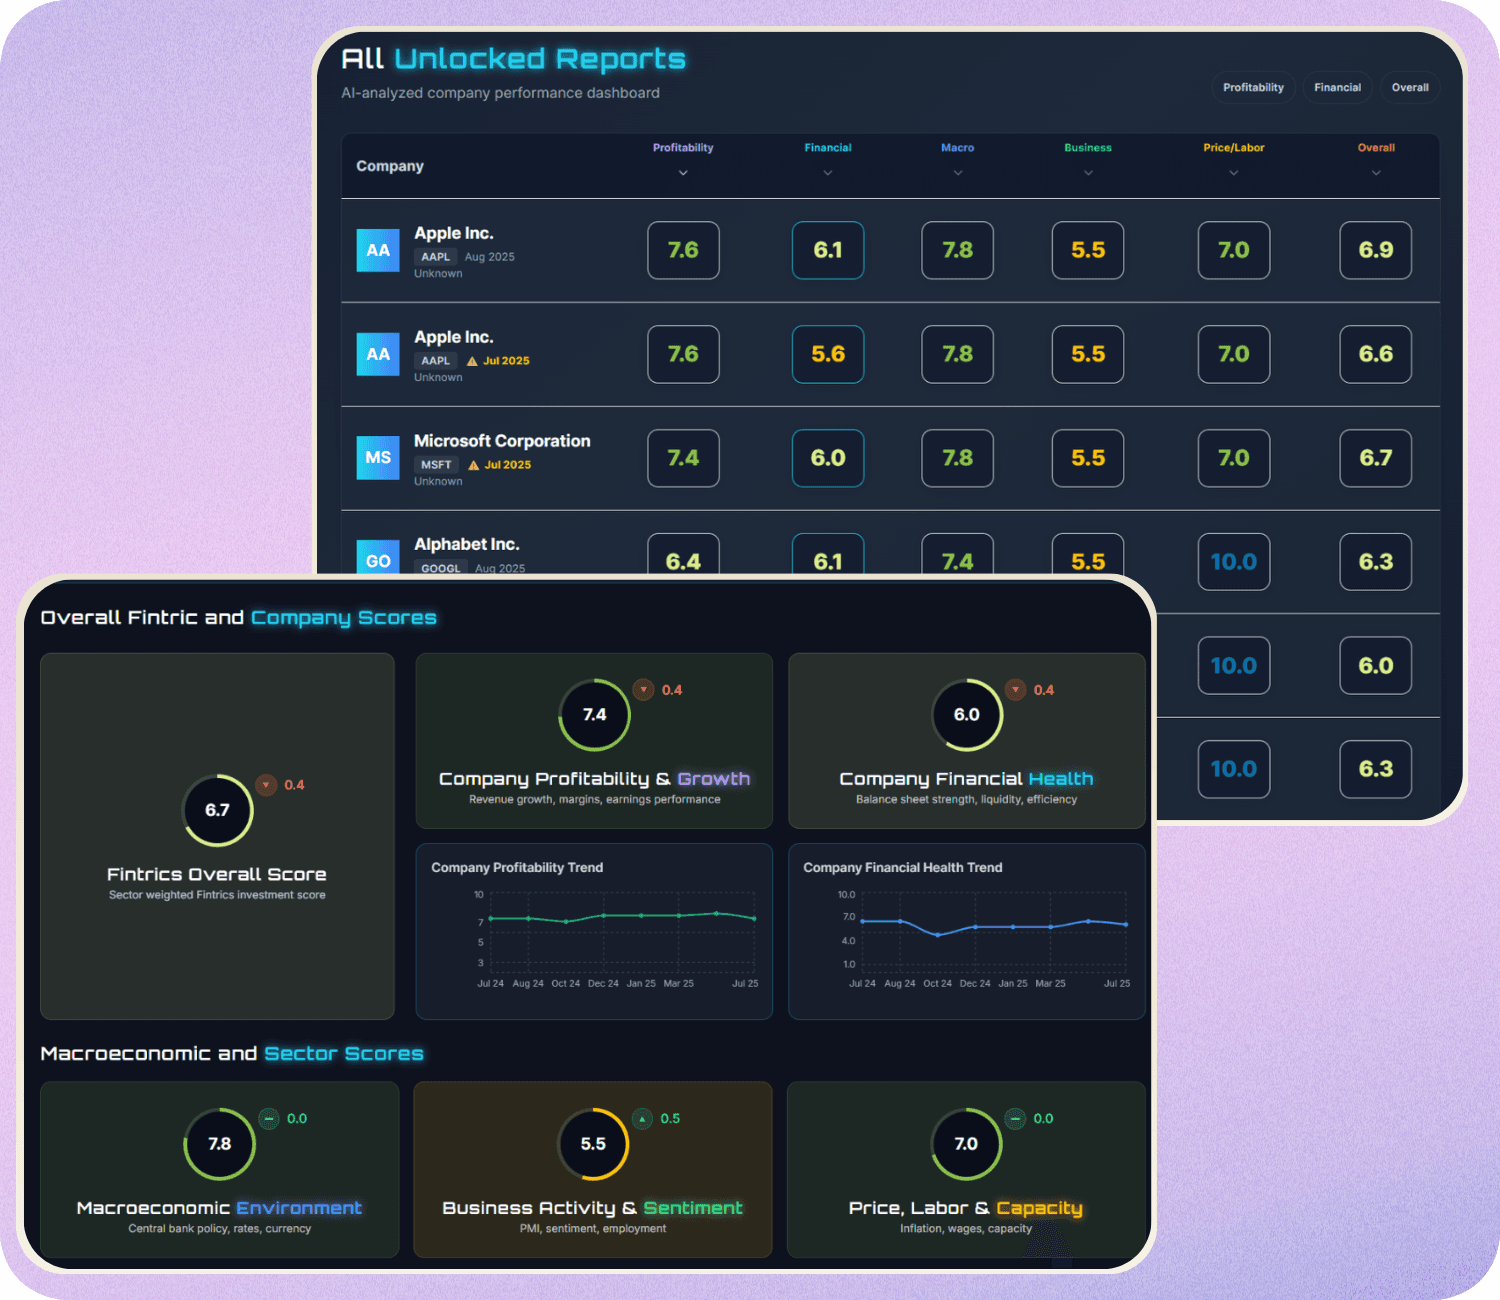
Task: Click the 6.7 Fintrics overall score gauge
Action: click(x=218, y=810)
